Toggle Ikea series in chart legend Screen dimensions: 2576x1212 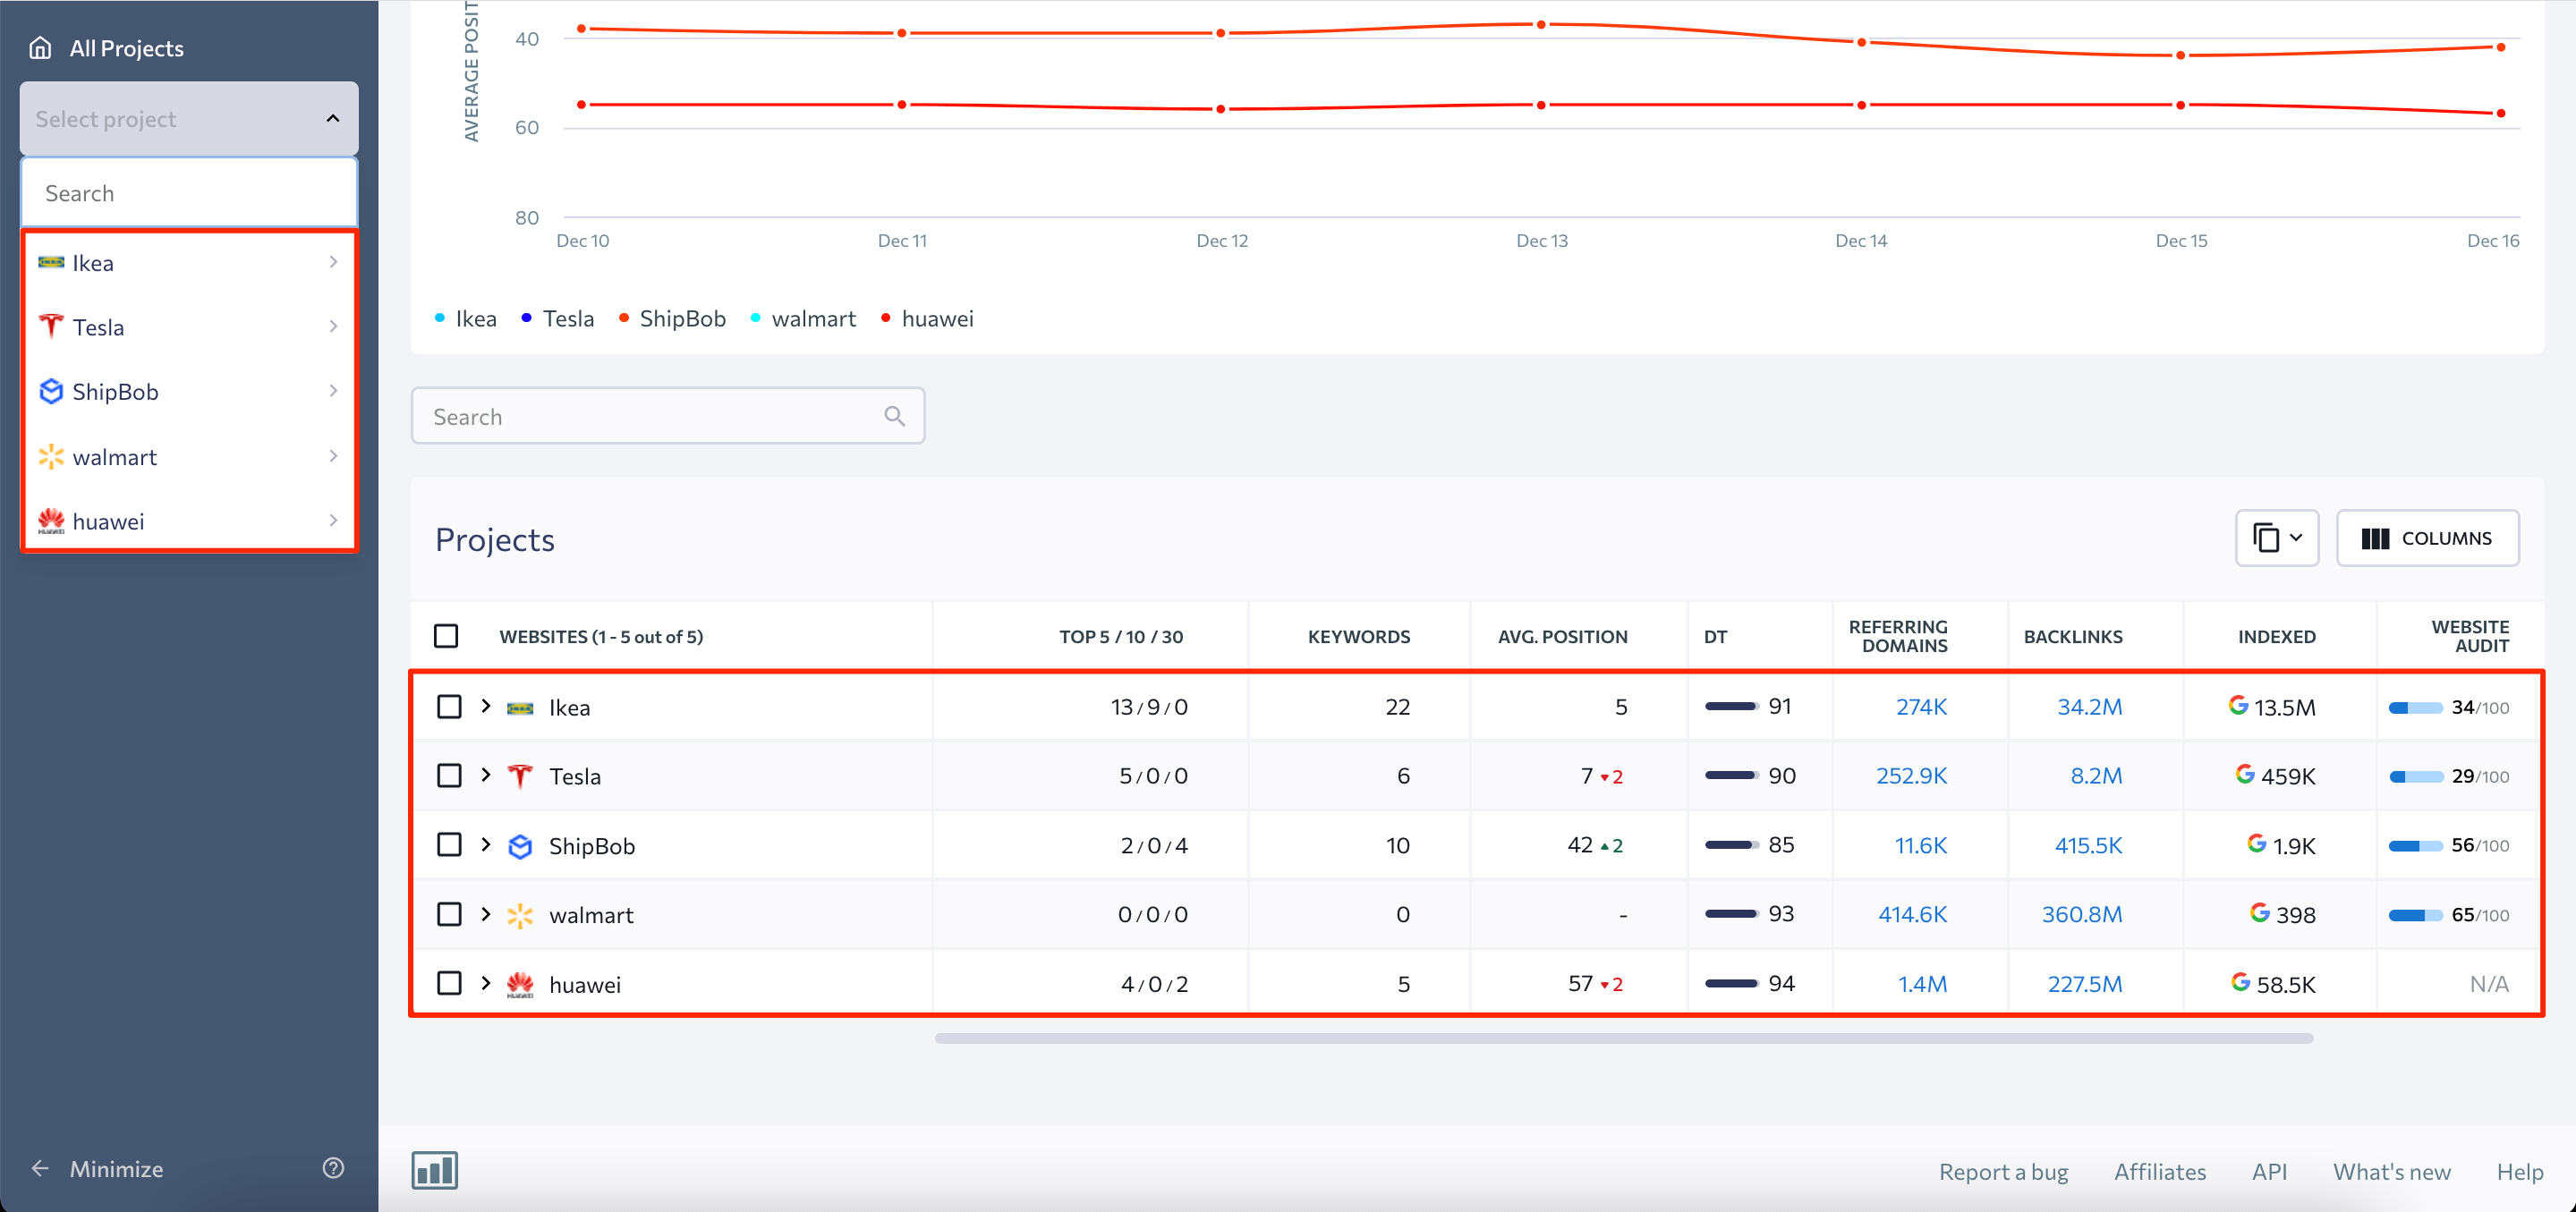coord(466,318)
